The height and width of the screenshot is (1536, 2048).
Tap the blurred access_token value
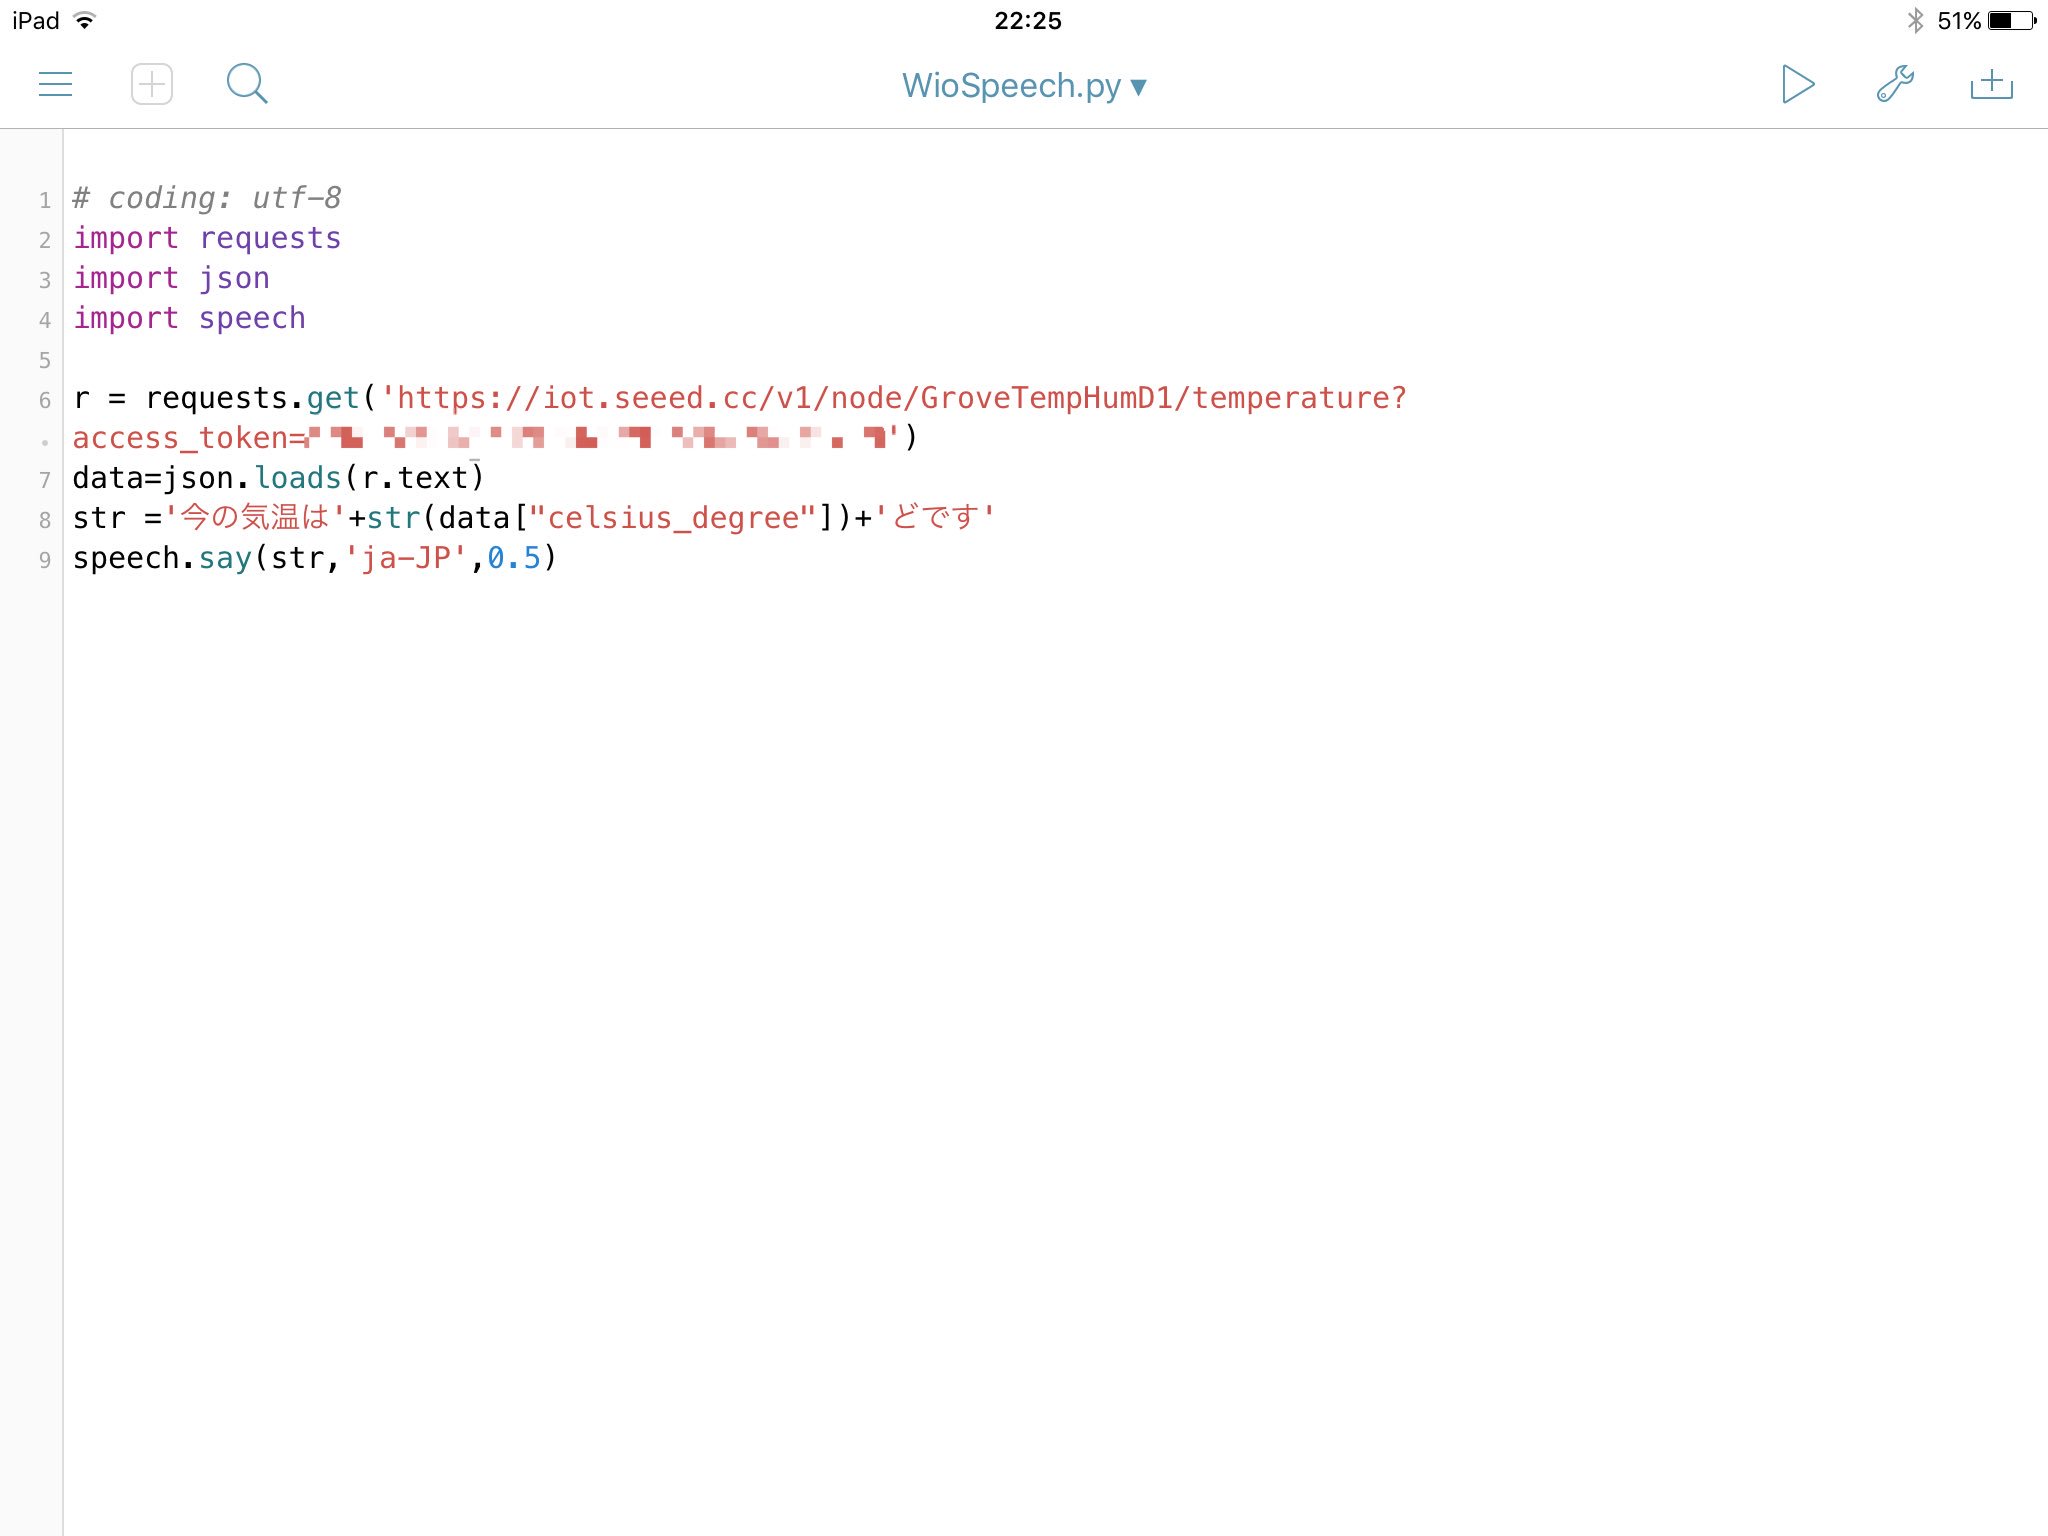(600, 437)
